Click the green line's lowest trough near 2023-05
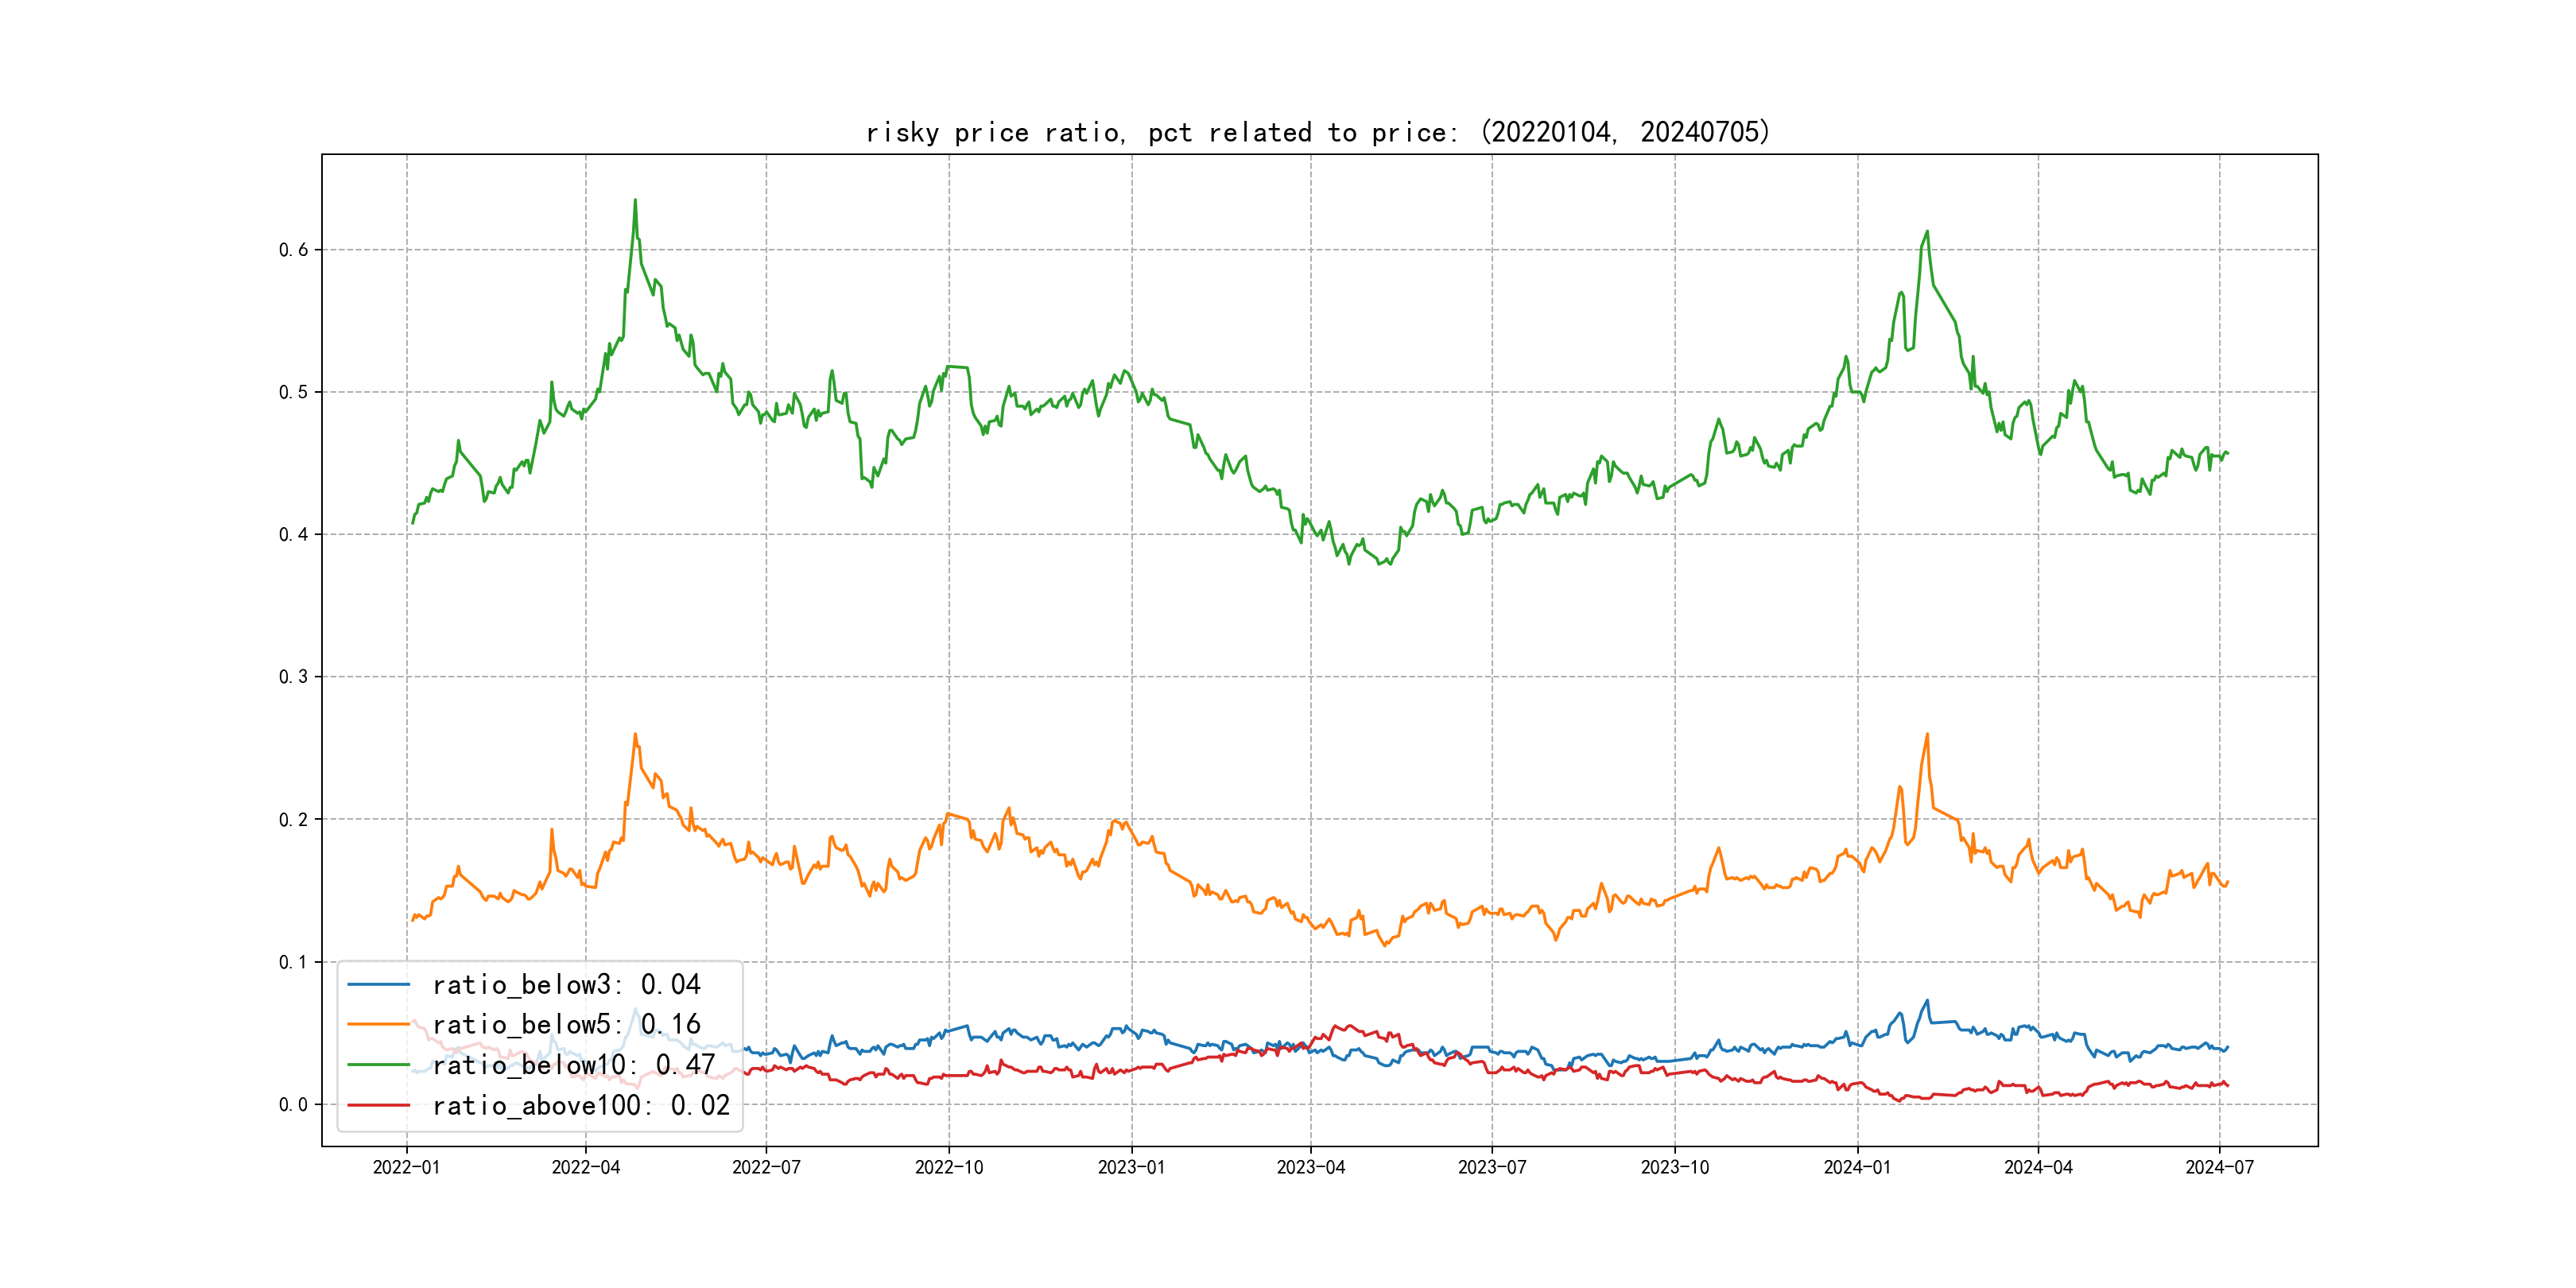Viewport: 2576px width, 1288px height. pos(1380,565)
